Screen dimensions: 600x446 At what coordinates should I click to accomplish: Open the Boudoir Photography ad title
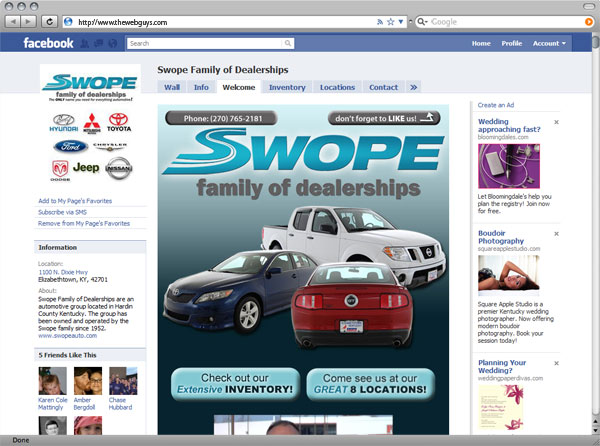tap(501, 237)
